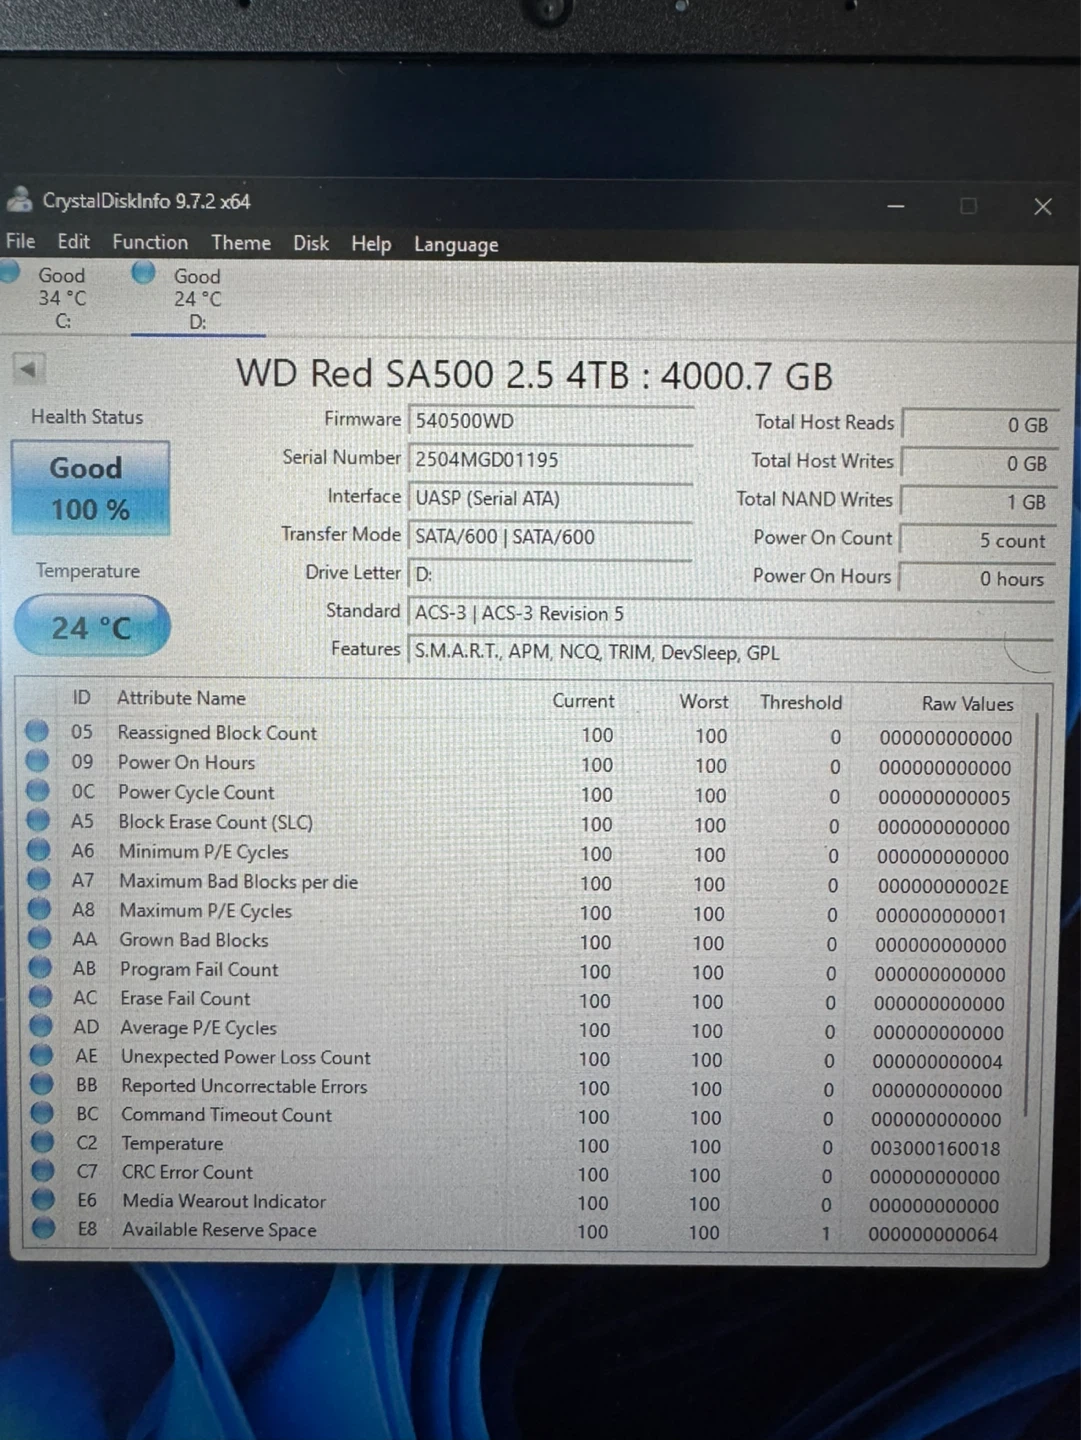This screenshot has width=1081, height=1440.
Task: Click status icon for Maximum Bad Blocks per die
Action: pos(39,879)
